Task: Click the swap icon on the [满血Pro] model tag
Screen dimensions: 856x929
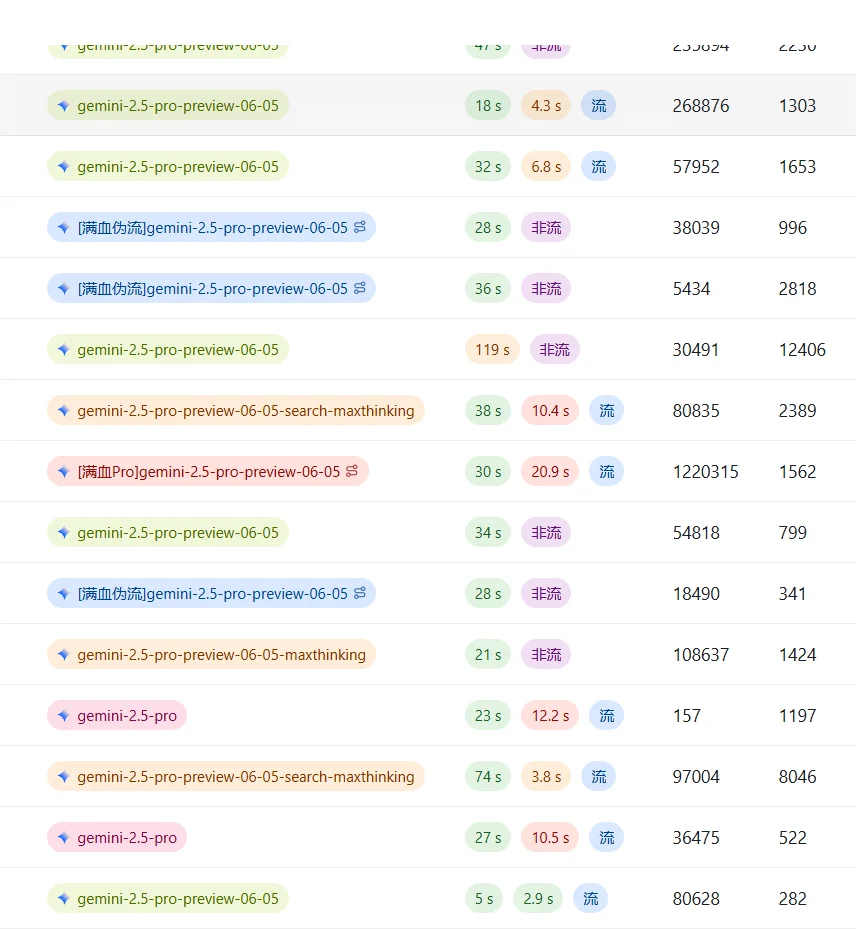Action: point(352,471)
